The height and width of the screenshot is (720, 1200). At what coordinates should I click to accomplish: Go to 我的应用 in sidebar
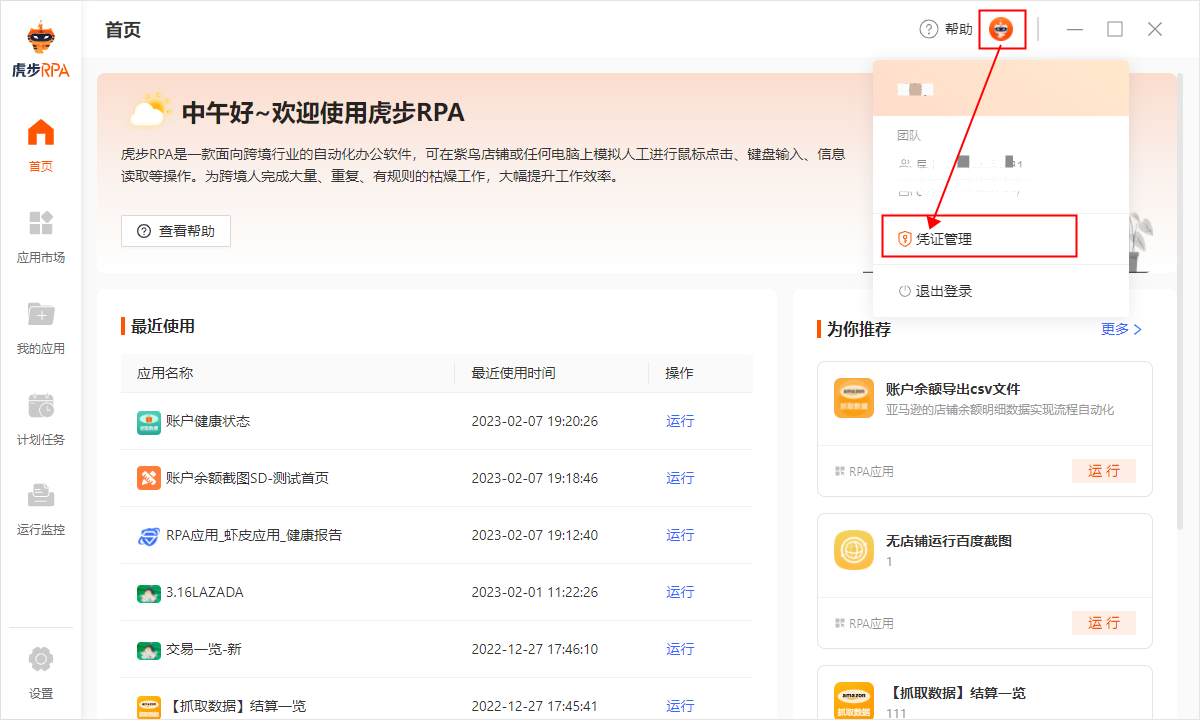(41, 328)
